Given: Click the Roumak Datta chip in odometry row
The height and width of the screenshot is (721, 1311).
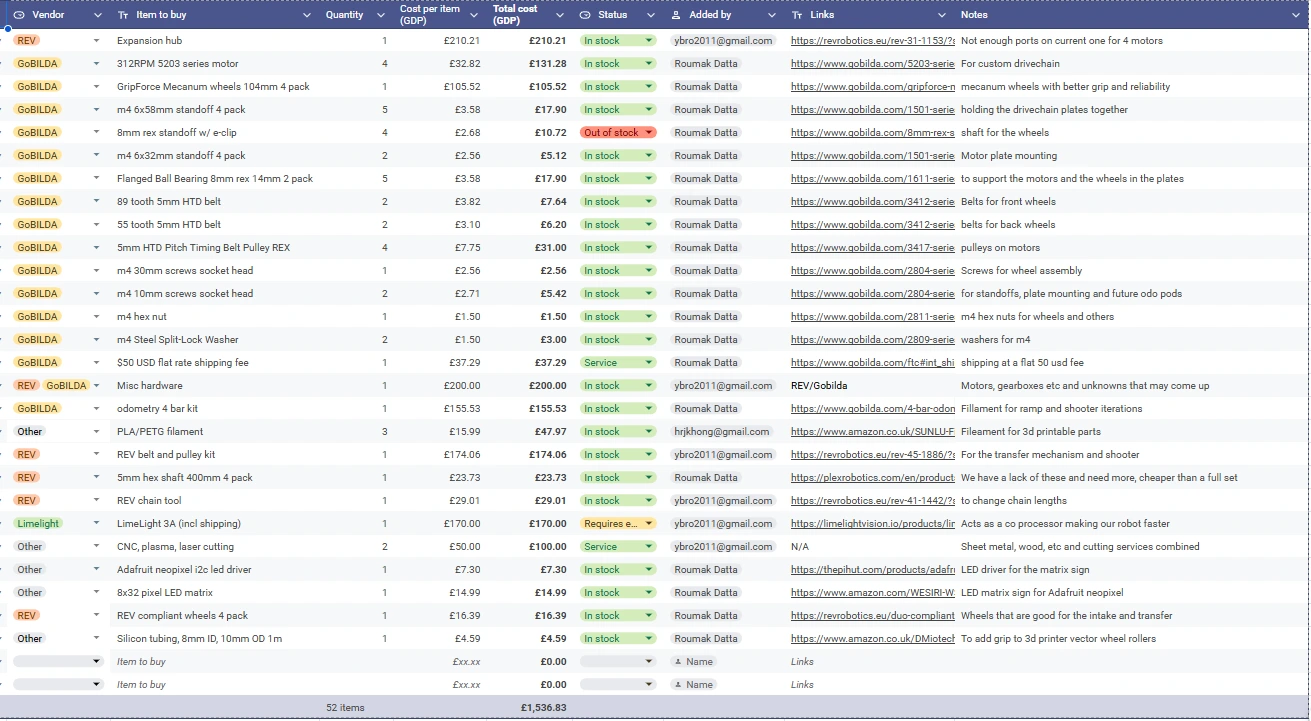Looking at the screenshot, I should tap(705, 409).
